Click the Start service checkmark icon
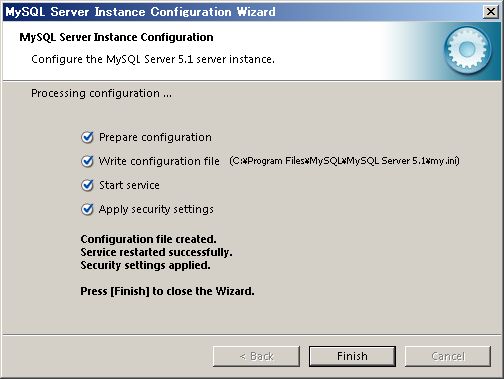This screenshot has height=379, width=504. [87, 185]
